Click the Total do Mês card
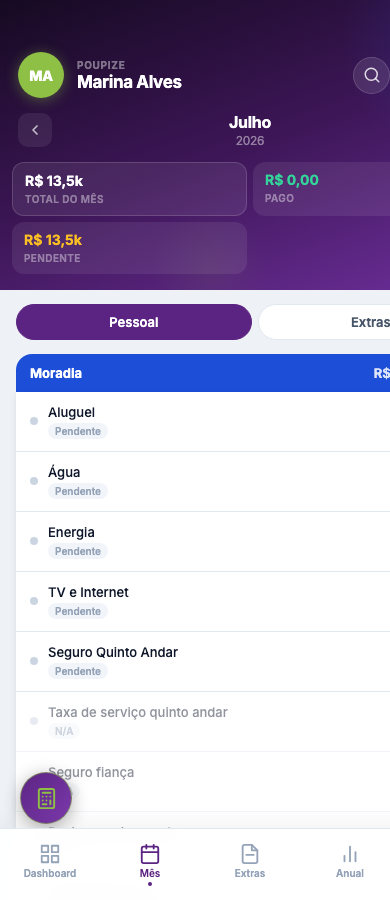The width and height of the screenshot is (390, 900). (x=129, y=189)
